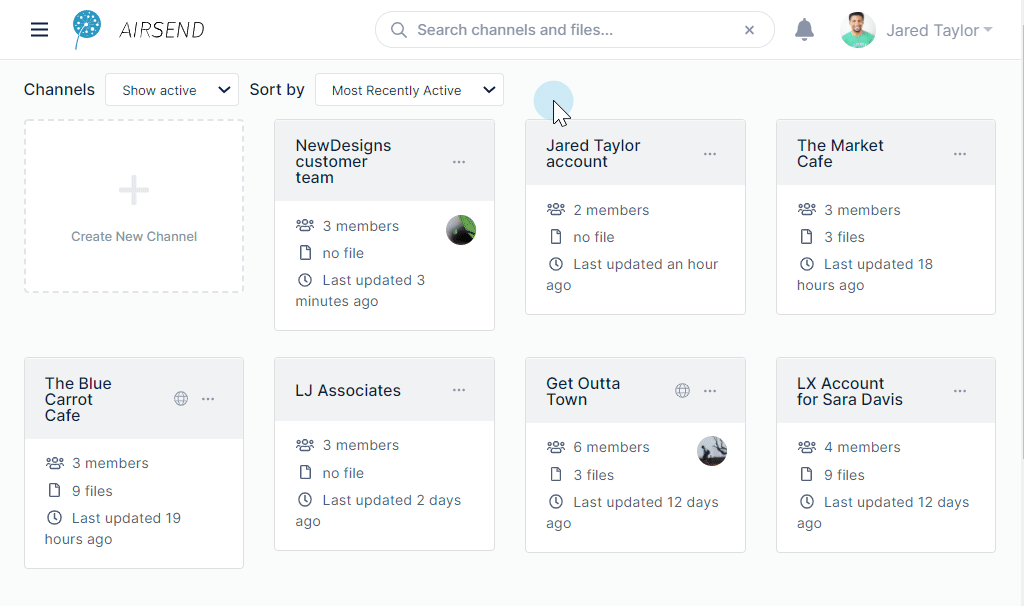Click the globe icon on Get Outta Town
Image resolution: width=1024 pixels, height=606 pixels.
click(682, 391)
